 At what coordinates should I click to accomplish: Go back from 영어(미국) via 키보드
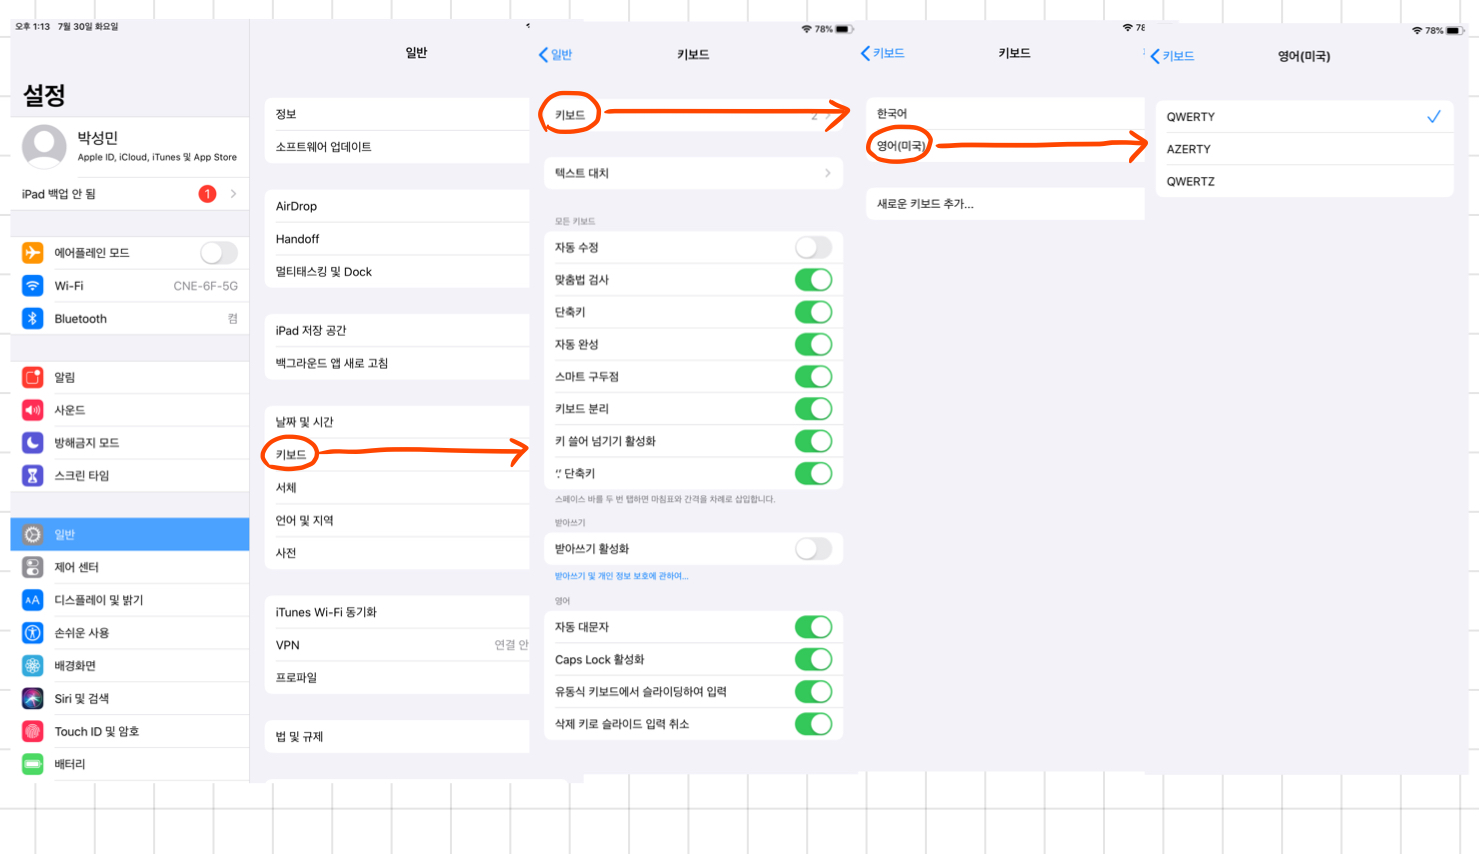tap(1172, 56)
